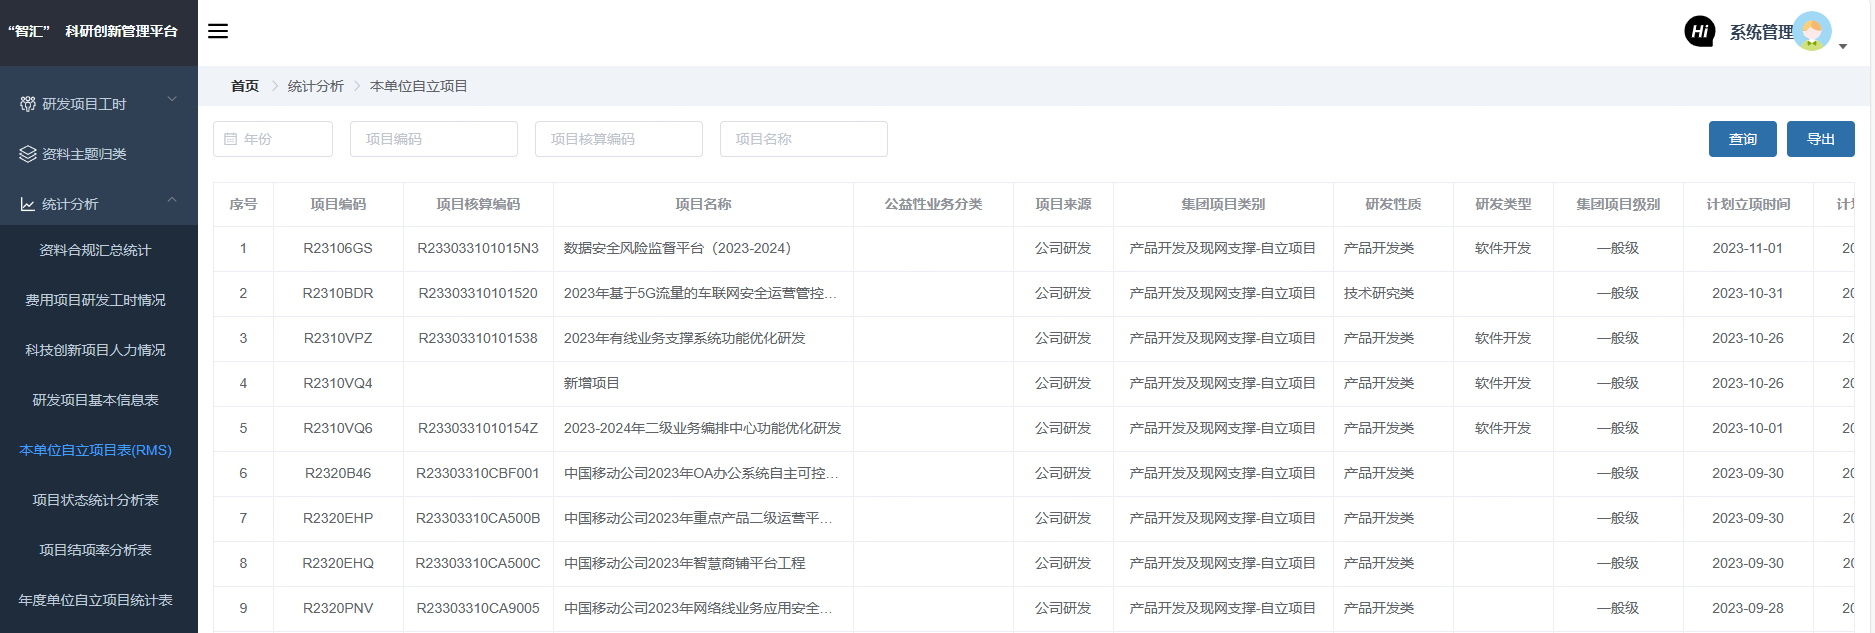Navigate to 首页 breadcrumb link
1875x633 pixels.
pos(244,86)
